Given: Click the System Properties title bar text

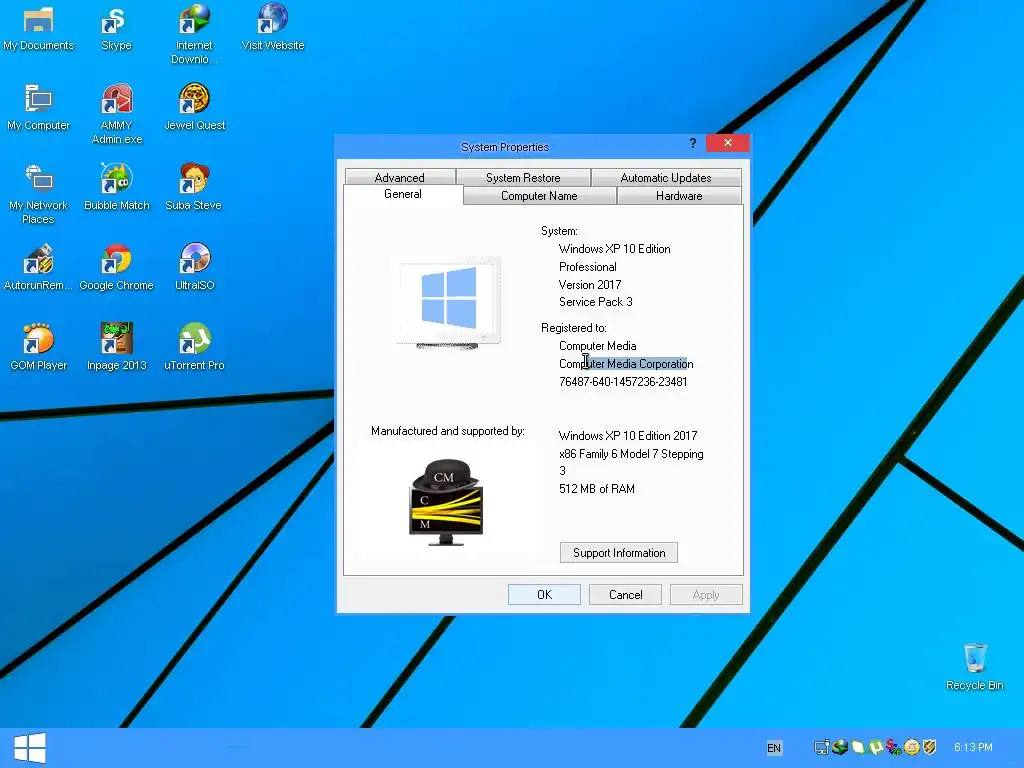Looking at the screenshot, I should coord(505,147).
